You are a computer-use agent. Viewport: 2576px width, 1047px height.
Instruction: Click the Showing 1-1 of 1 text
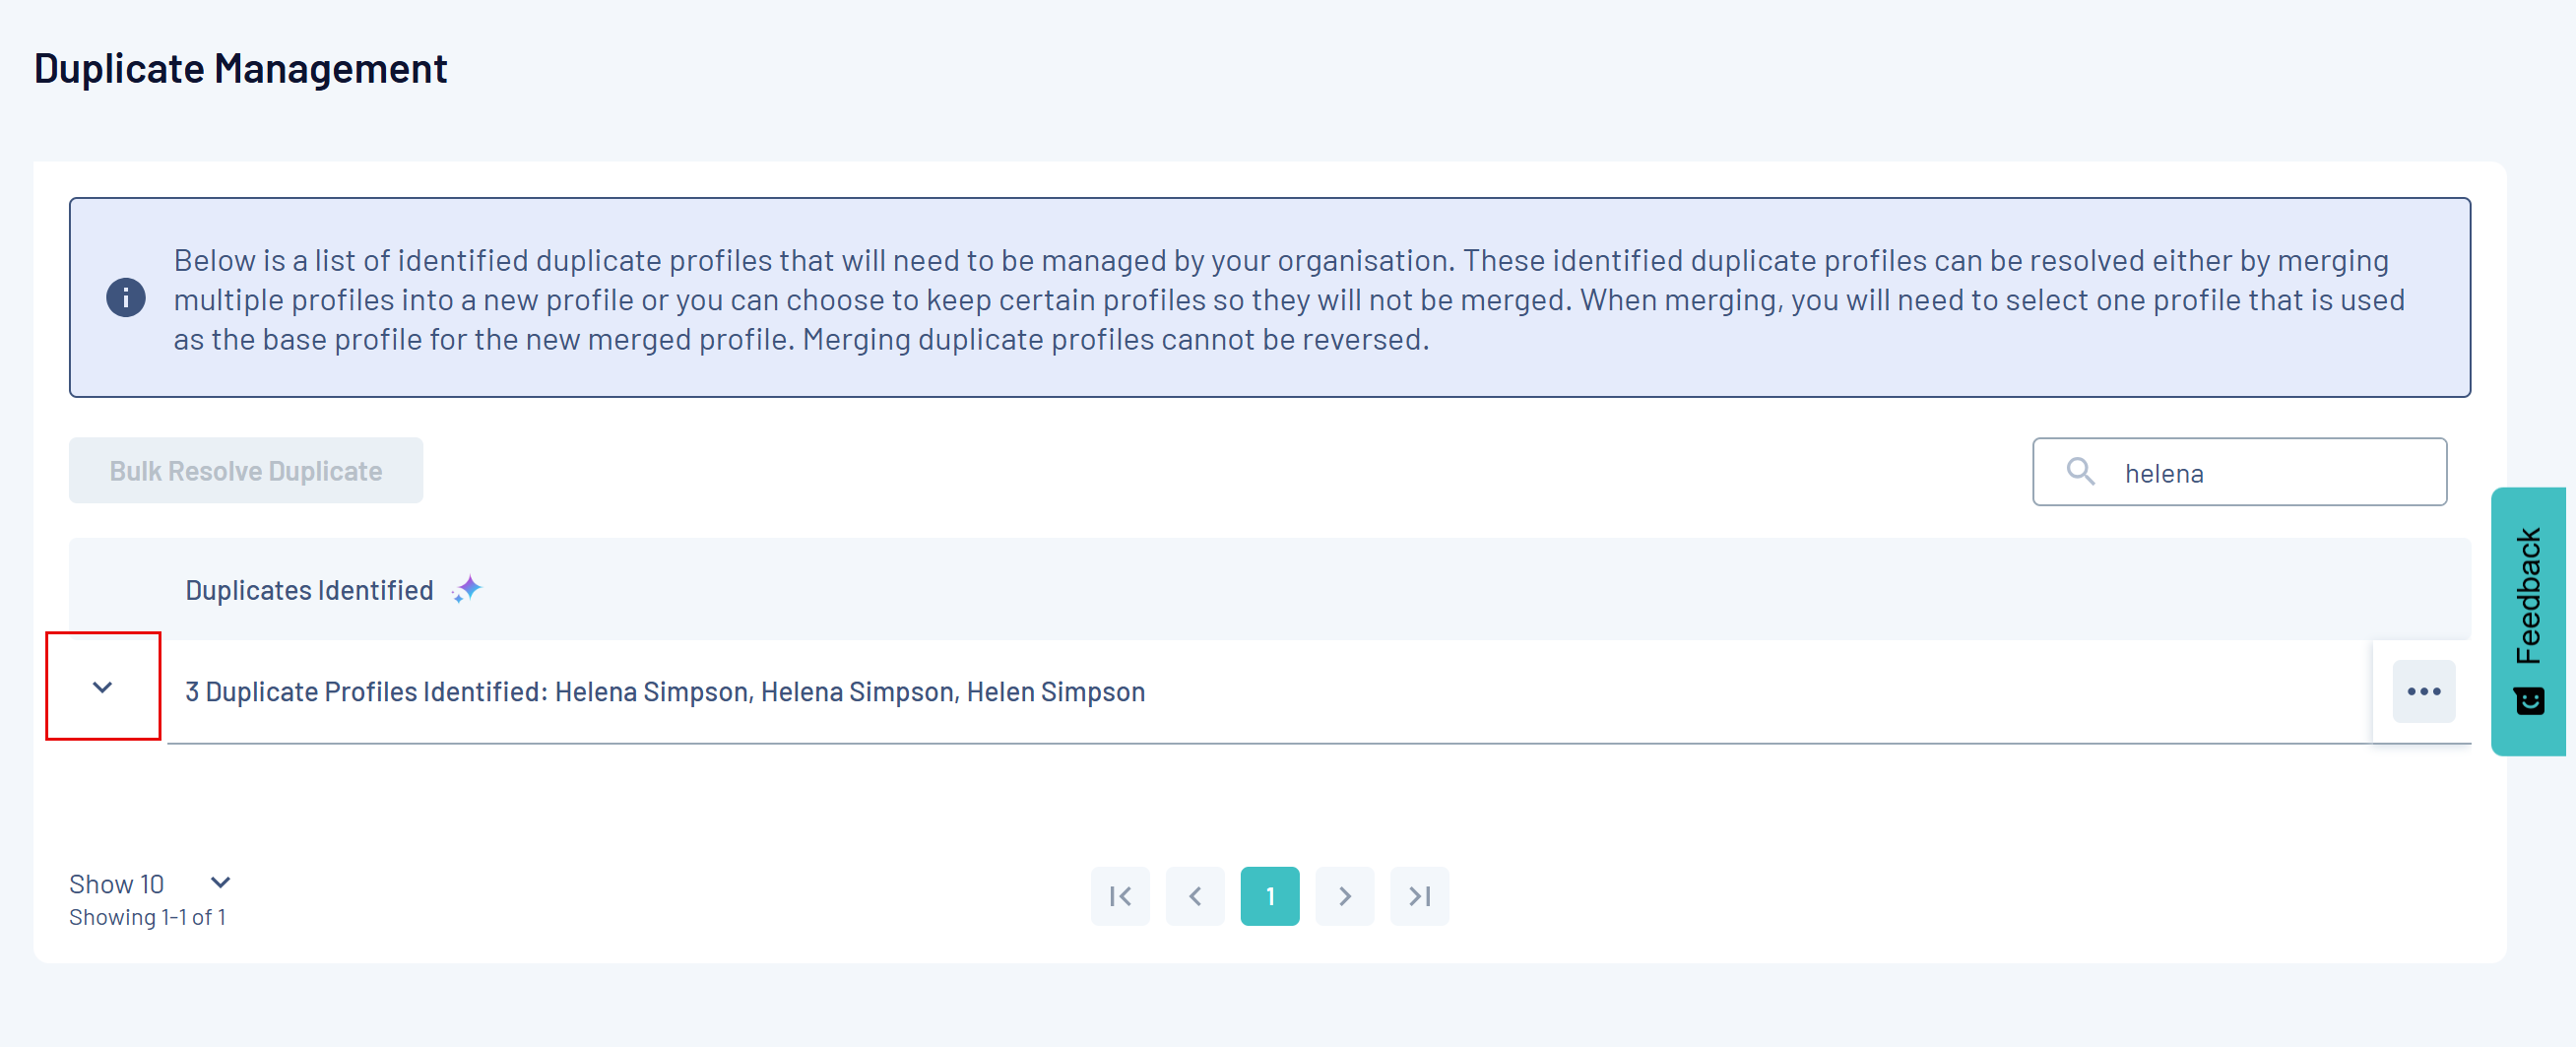pos(147,917)
